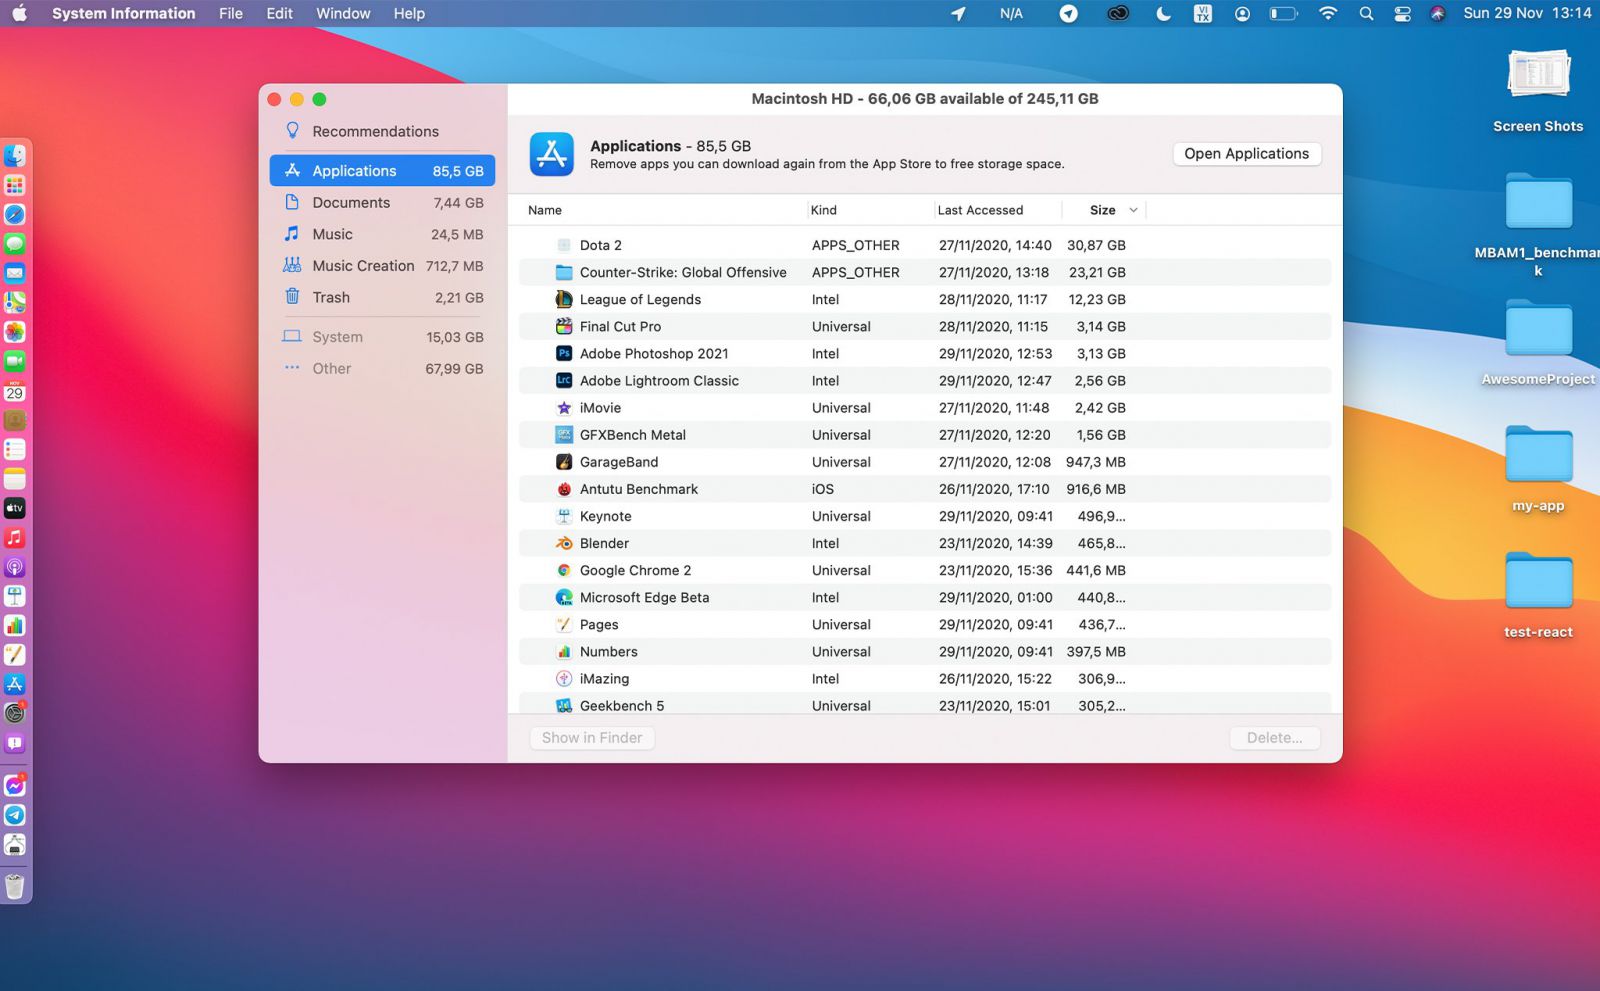The width and height of the screenshot is (1600, 991).
Task: Open the System Information app menu
Action: (x=124, y=13)
